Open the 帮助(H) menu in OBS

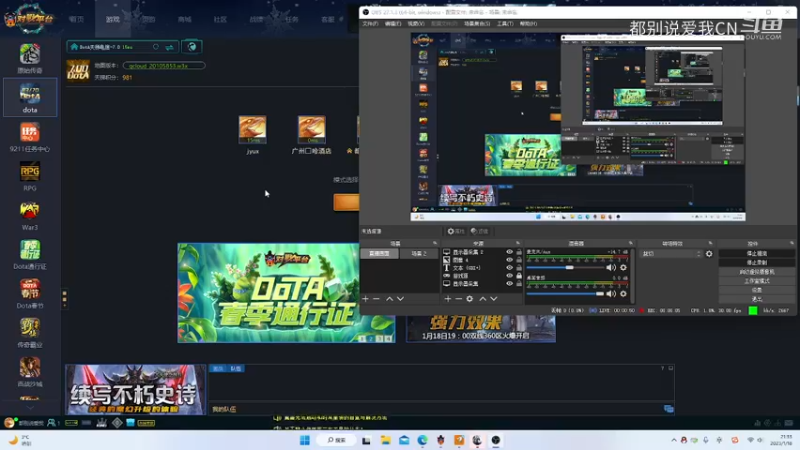point(528,23)
